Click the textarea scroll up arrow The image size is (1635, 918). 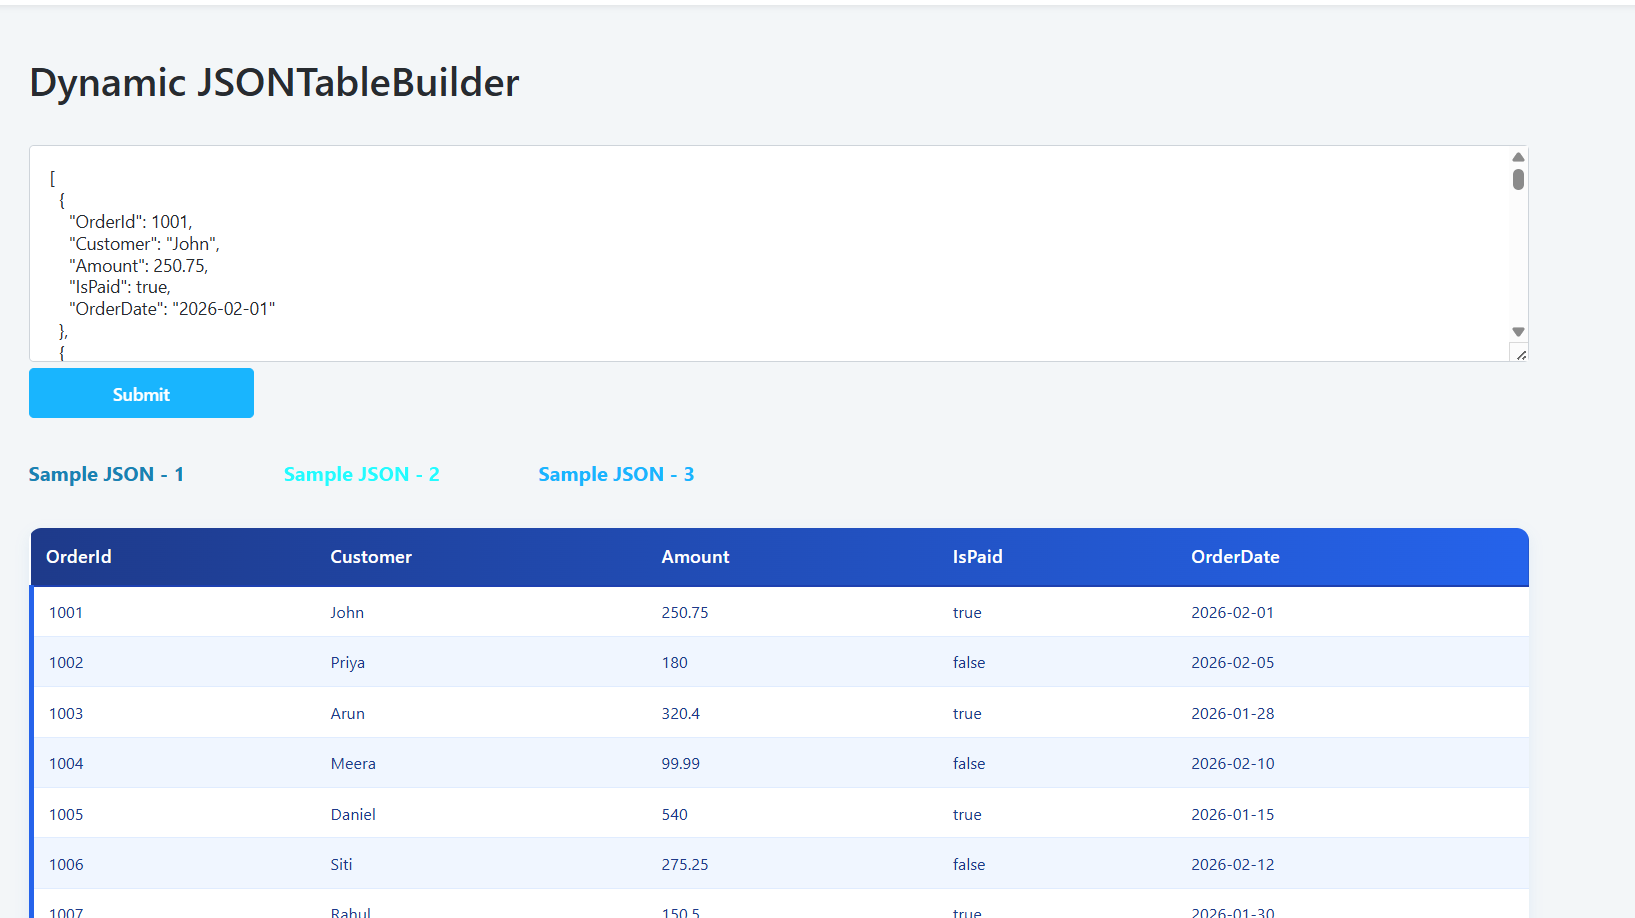click(1518, 157)
